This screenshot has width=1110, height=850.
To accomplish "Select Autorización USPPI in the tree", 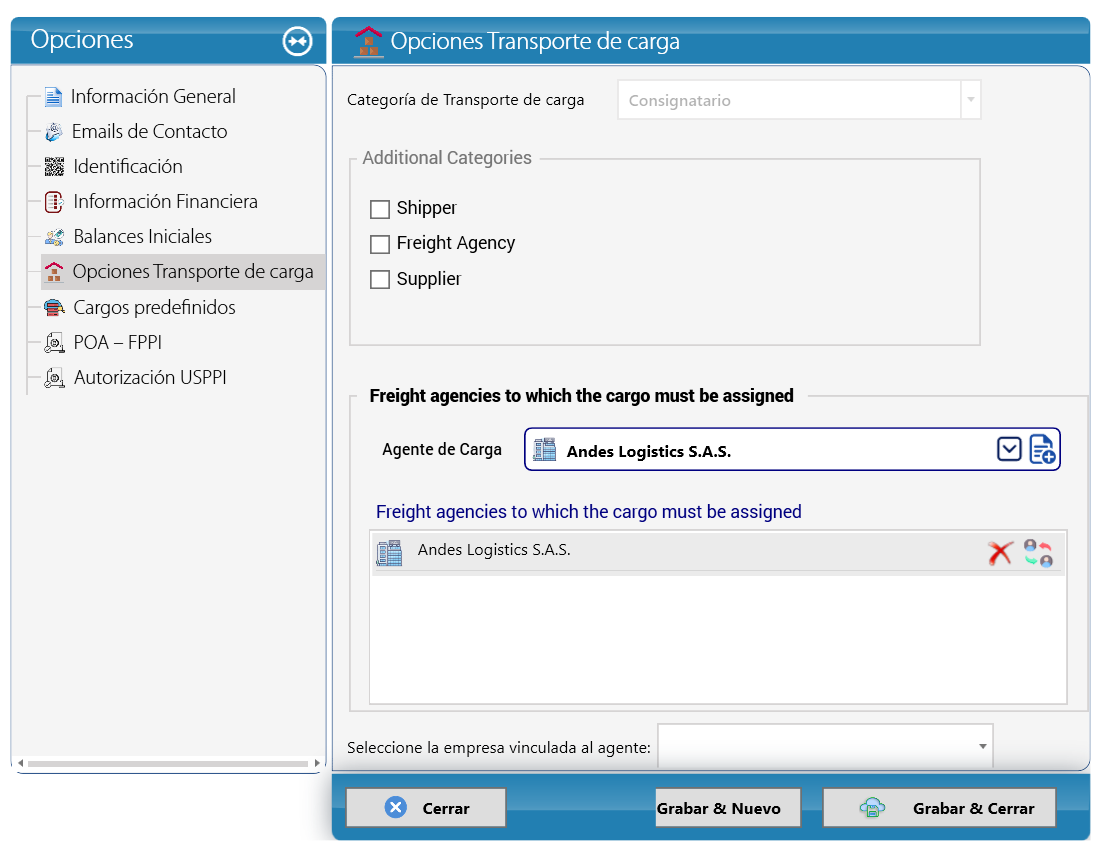I will click(x=150, y=378).
